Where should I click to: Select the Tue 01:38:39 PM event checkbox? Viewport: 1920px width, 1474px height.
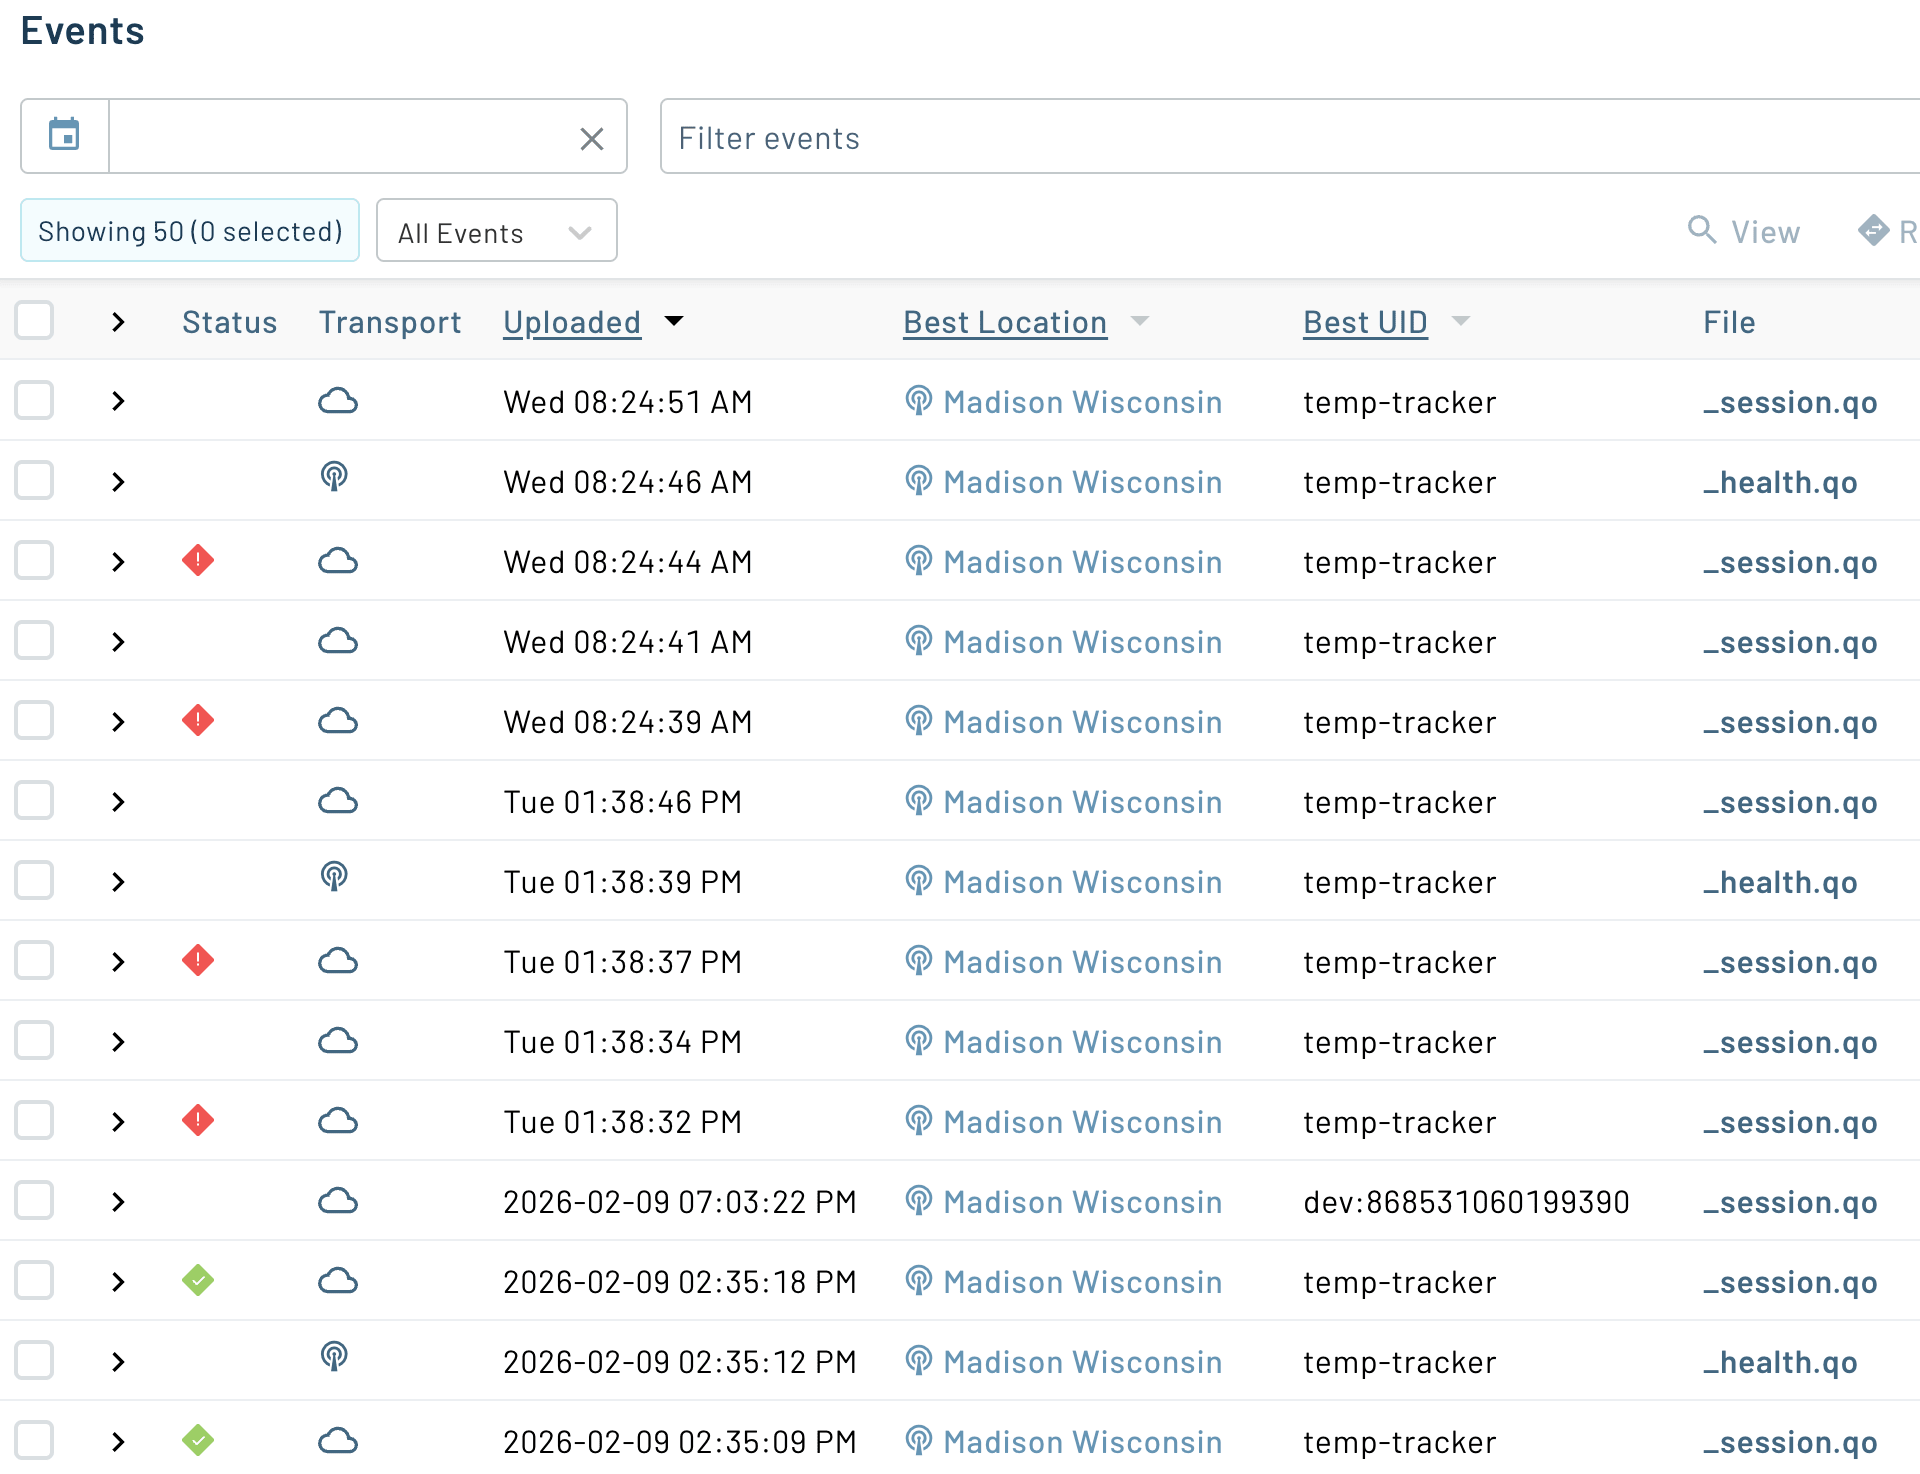(x=34, y=881)
